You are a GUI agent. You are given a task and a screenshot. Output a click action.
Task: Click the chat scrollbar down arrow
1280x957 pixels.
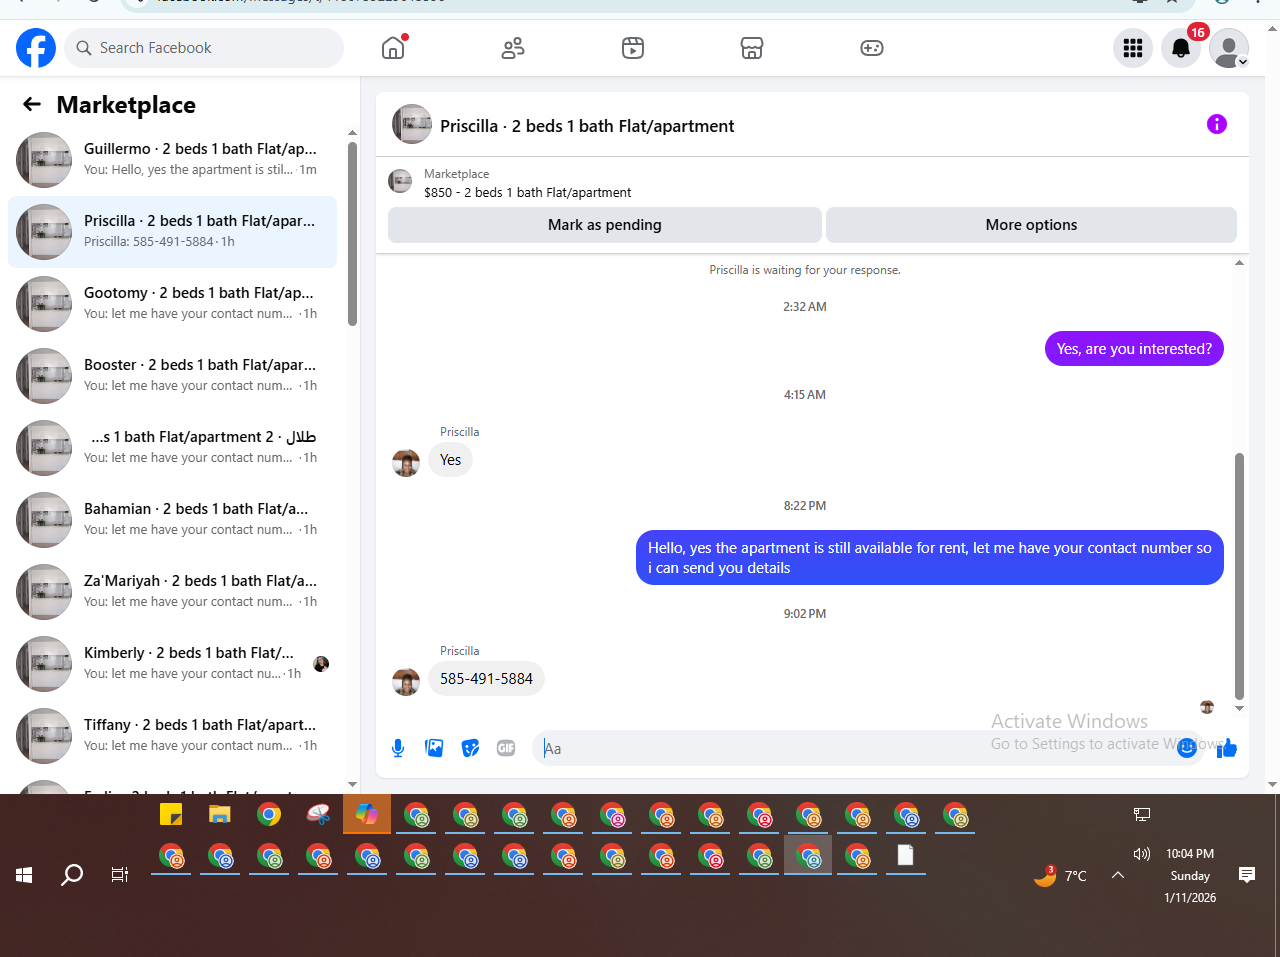click(x=1239, y=708)
